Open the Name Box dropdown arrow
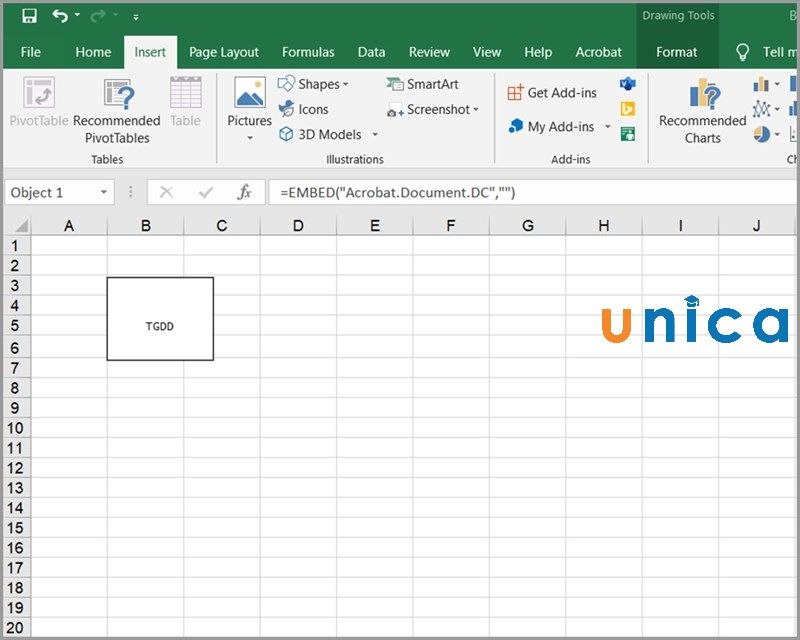 click(x=104, y=192)
